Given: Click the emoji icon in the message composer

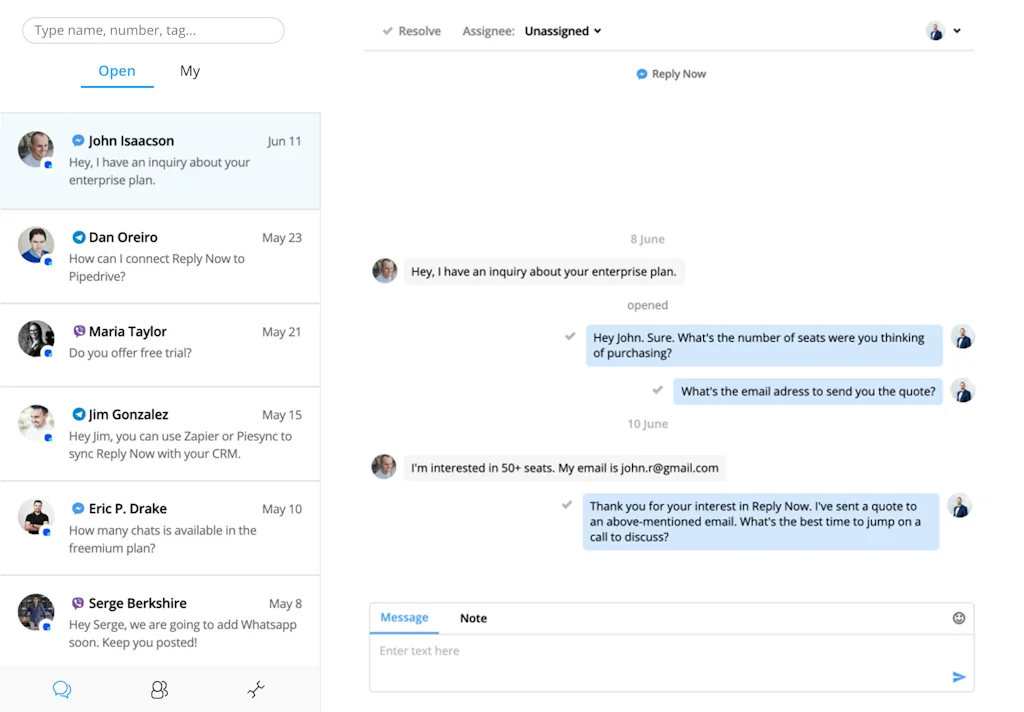Looking at the screenshot, I should [x=958, y=618].
